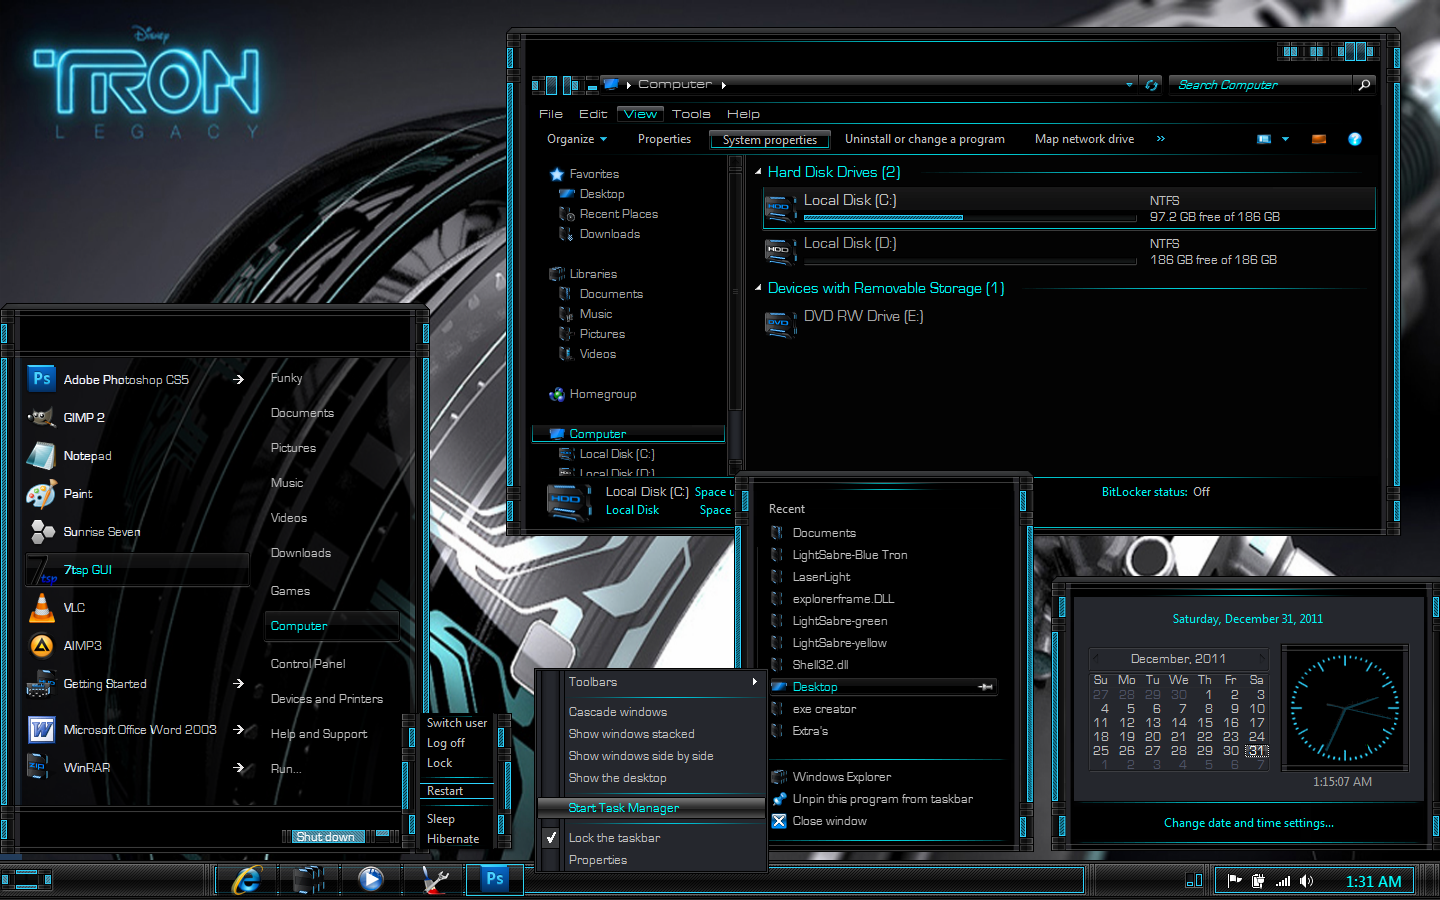The width and height of the screenshot is (1440, 900).
Task: Click the tools icon on the taskbar
Action: (434, 880)
